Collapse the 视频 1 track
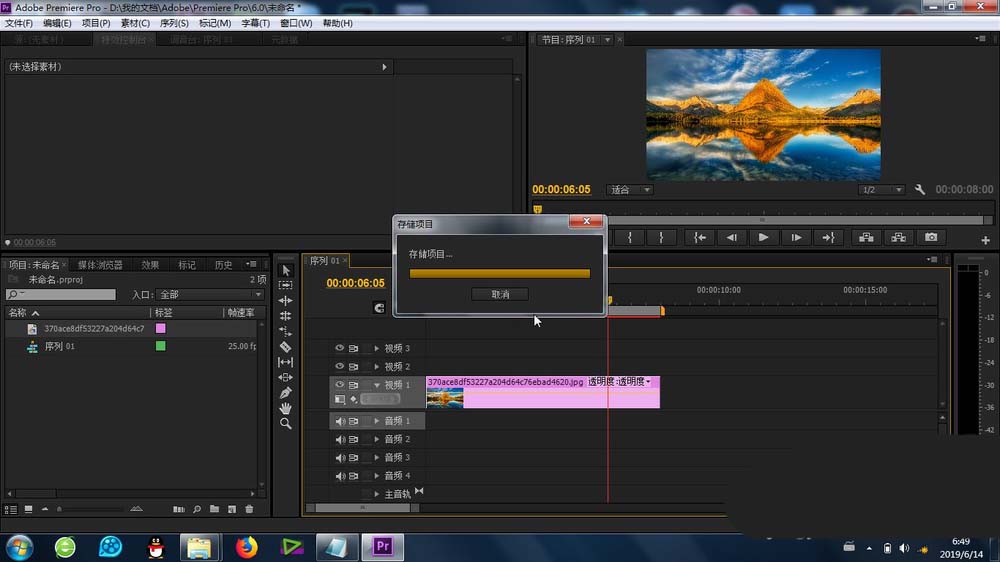The height and width of the screenshot is (562, 1000). click(x=377, y=385)
